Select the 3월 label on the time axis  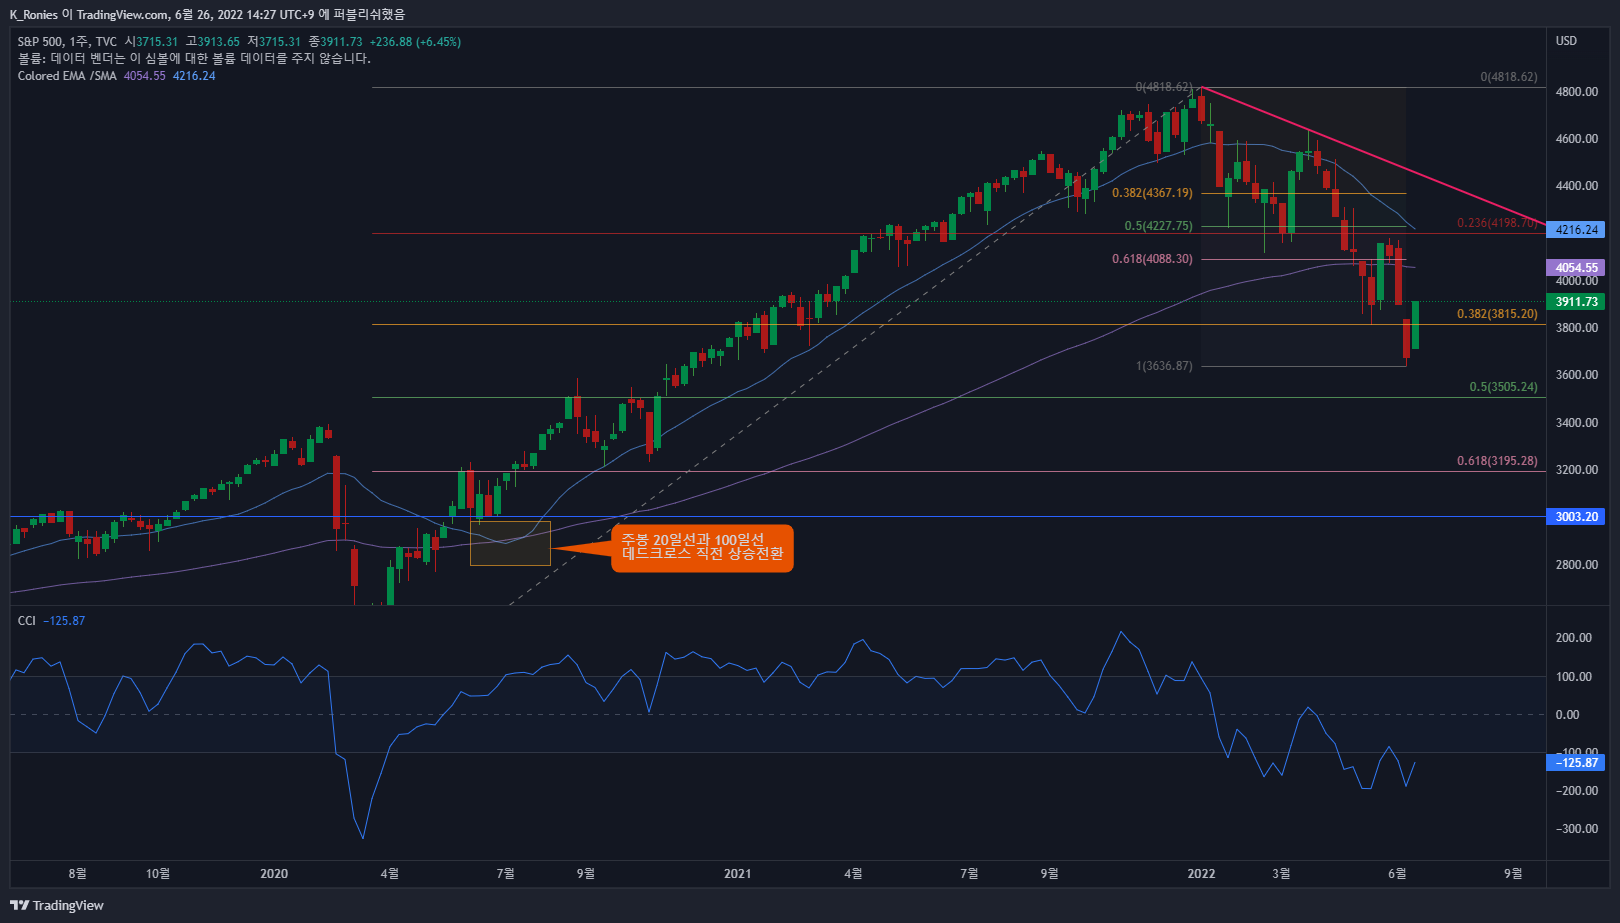pyautogui.click(x=1281, y=874)
